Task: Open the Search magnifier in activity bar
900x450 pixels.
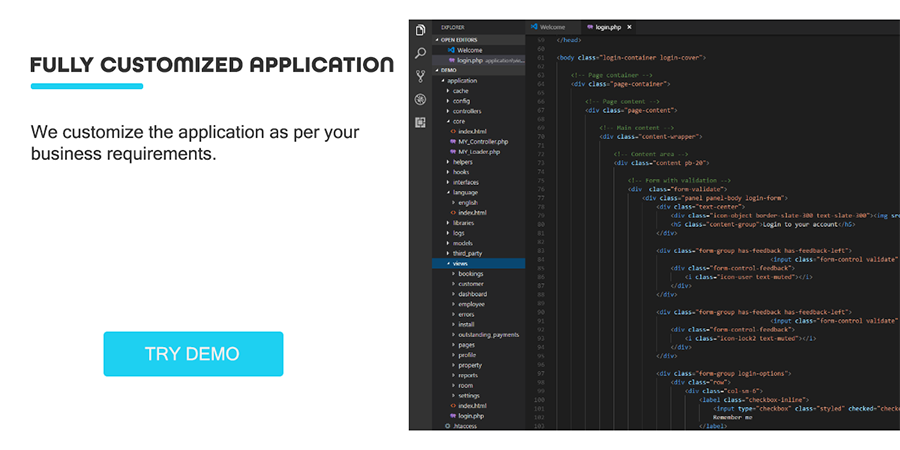Action: [420, 53]
